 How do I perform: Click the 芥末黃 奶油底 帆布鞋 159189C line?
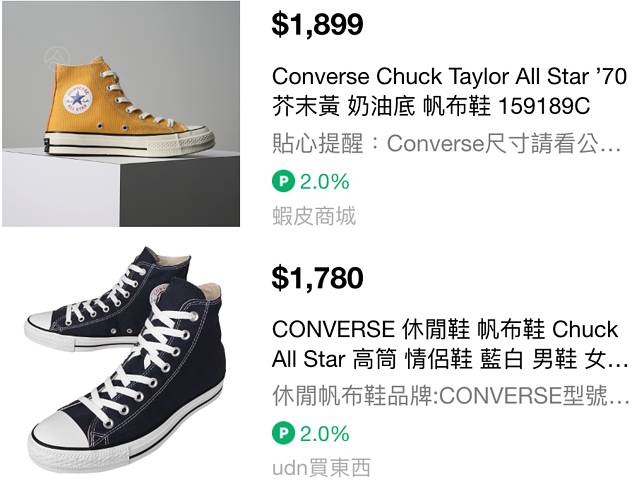pos(431,106)
